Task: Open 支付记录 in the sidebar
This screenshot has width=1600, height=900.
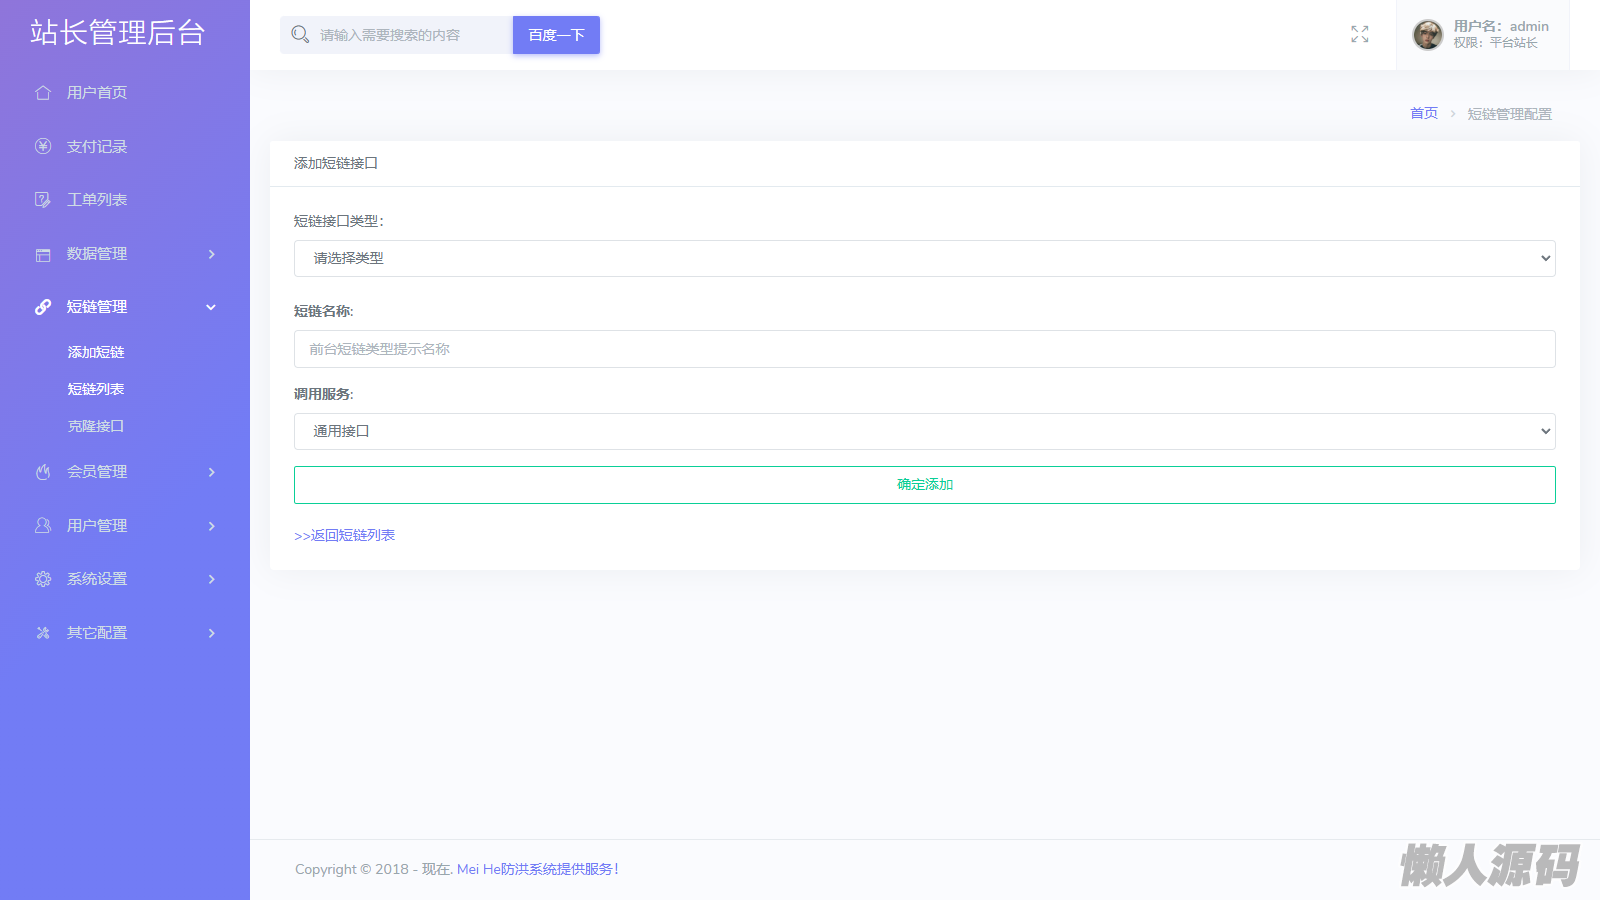Action: (x=97, y=146)
